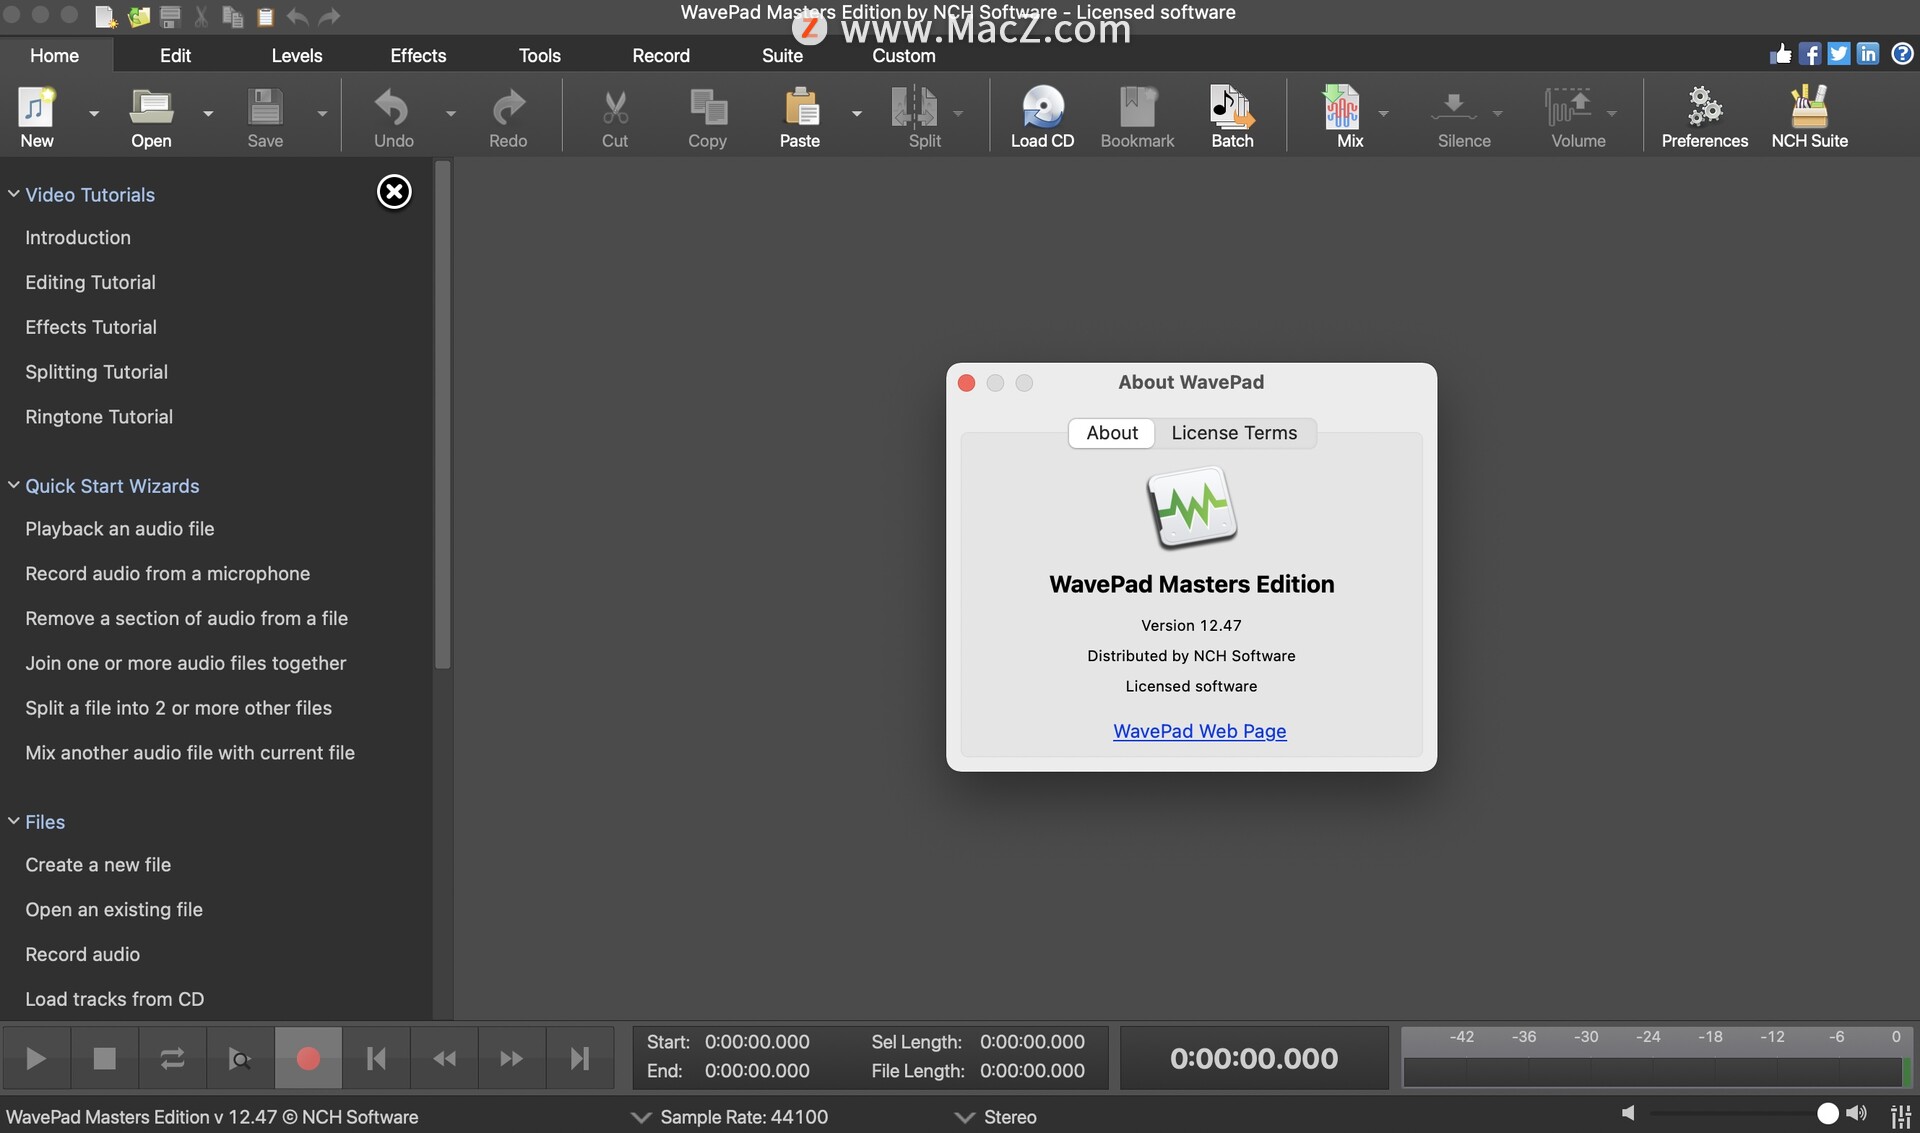Click the Facebook share icon

[1809, 54]
